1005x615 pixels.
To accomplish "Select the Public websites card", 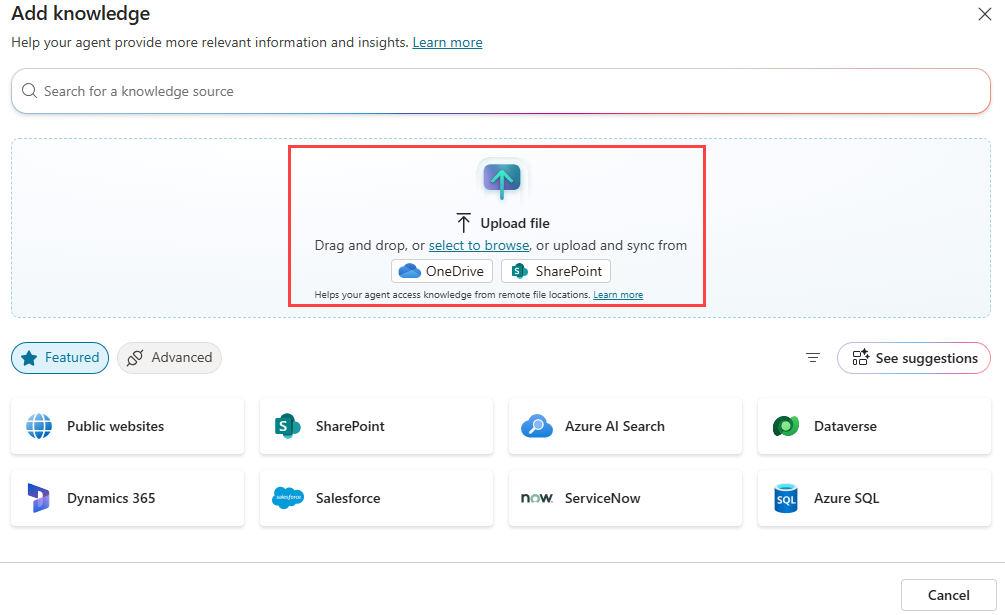I will click(x=128, y=426).
